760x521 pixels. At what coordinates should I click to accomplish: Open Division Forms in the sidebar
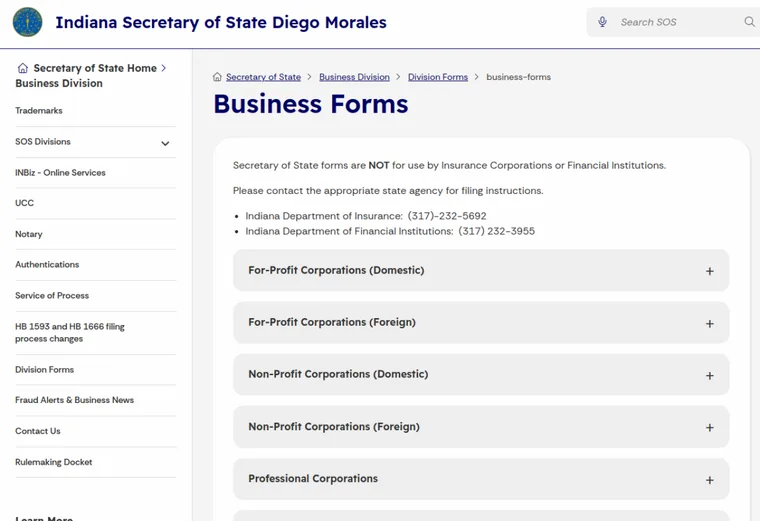pos(45,370)
